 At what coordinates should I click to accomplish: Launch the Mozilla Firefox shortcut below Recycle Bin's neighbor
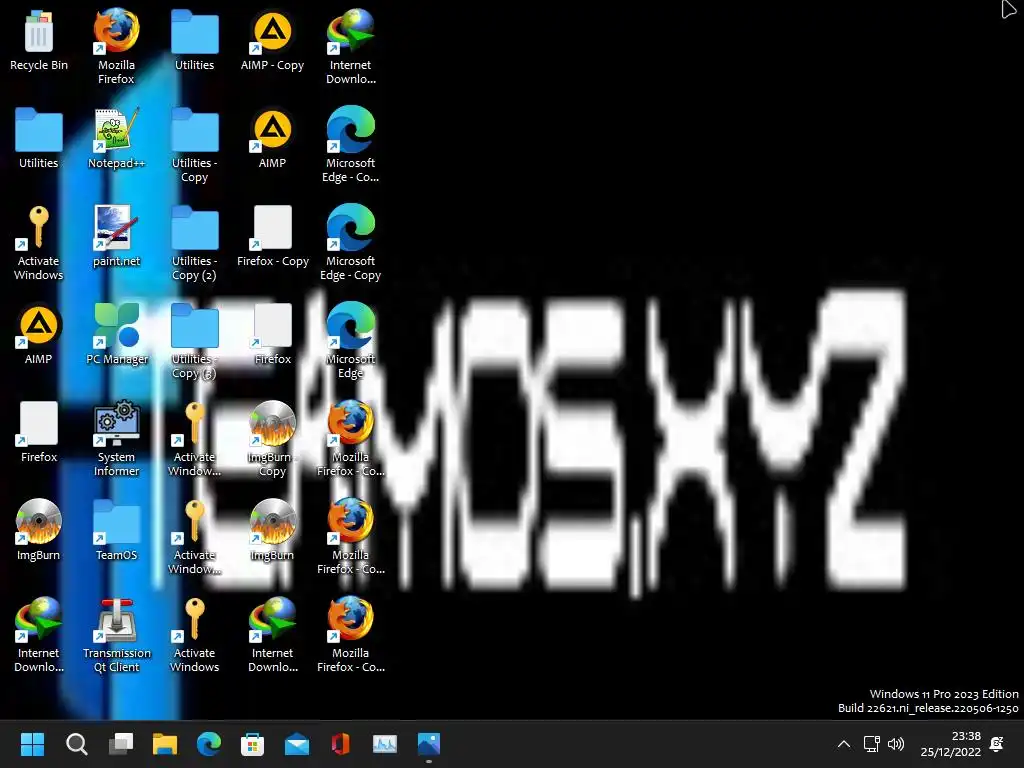click(x=116, y=46)
